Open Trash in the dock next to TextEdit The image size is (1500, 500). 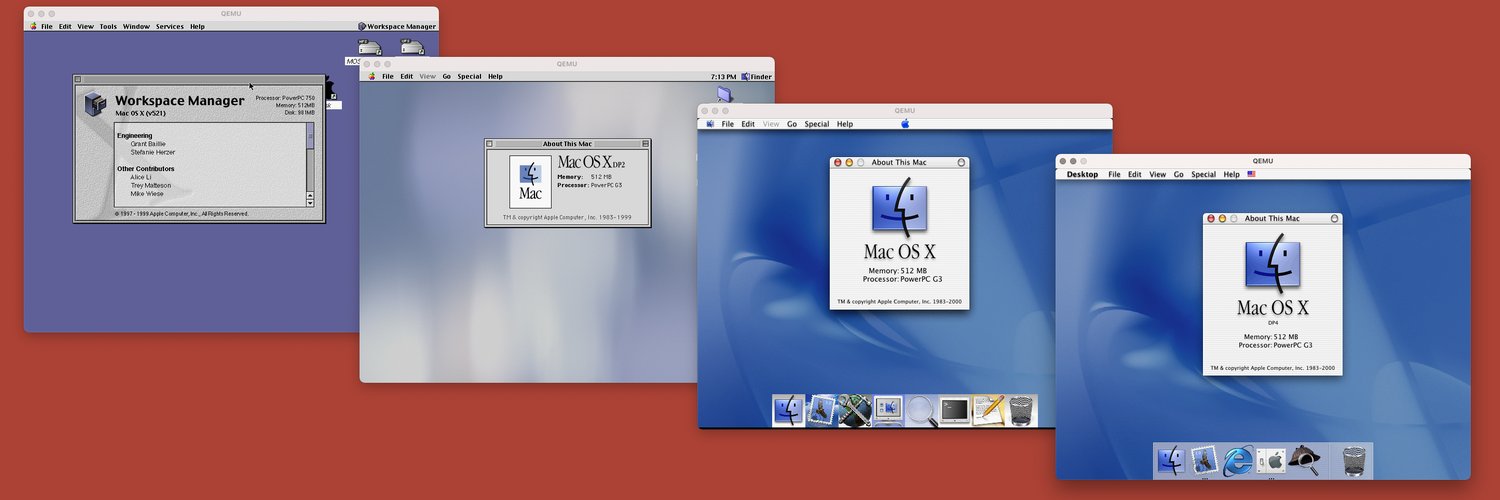coord(1020,410)
